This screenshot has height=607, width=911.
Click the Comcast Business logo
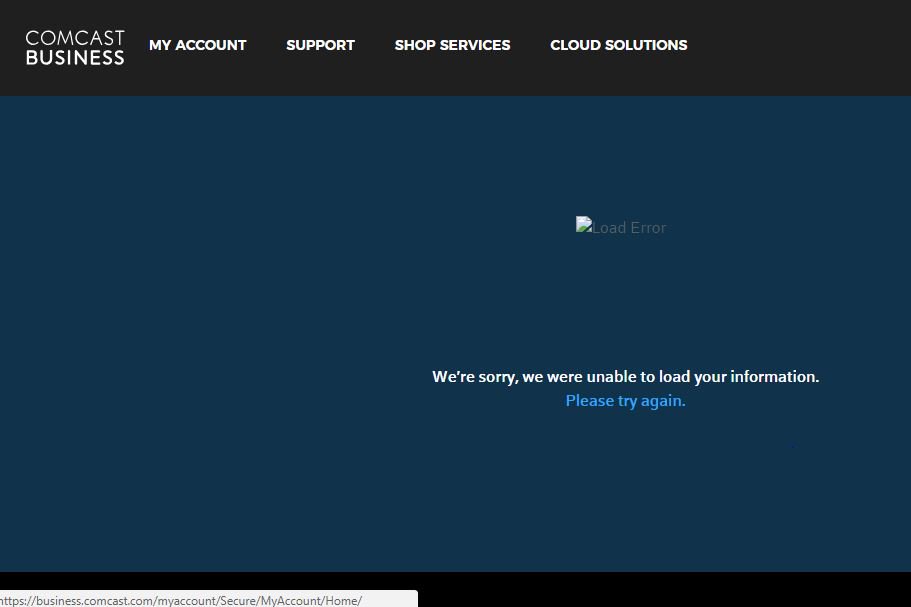75,47
